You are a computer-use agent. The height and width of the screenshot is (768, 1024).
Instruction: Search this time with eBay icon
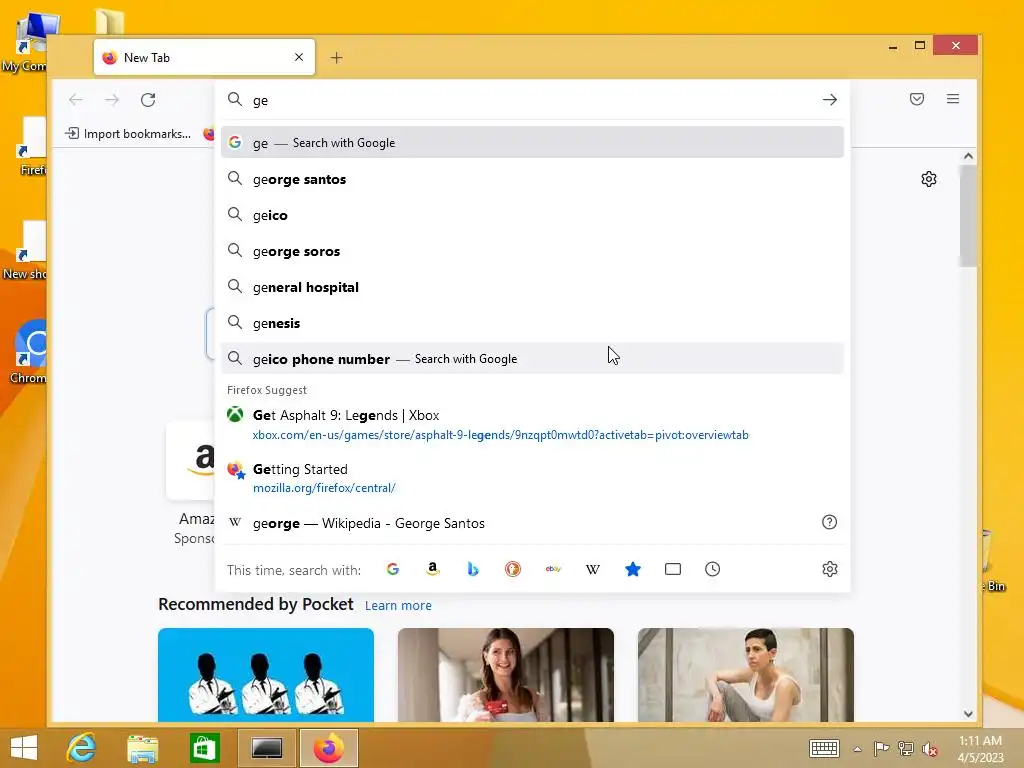click(553, 569)
